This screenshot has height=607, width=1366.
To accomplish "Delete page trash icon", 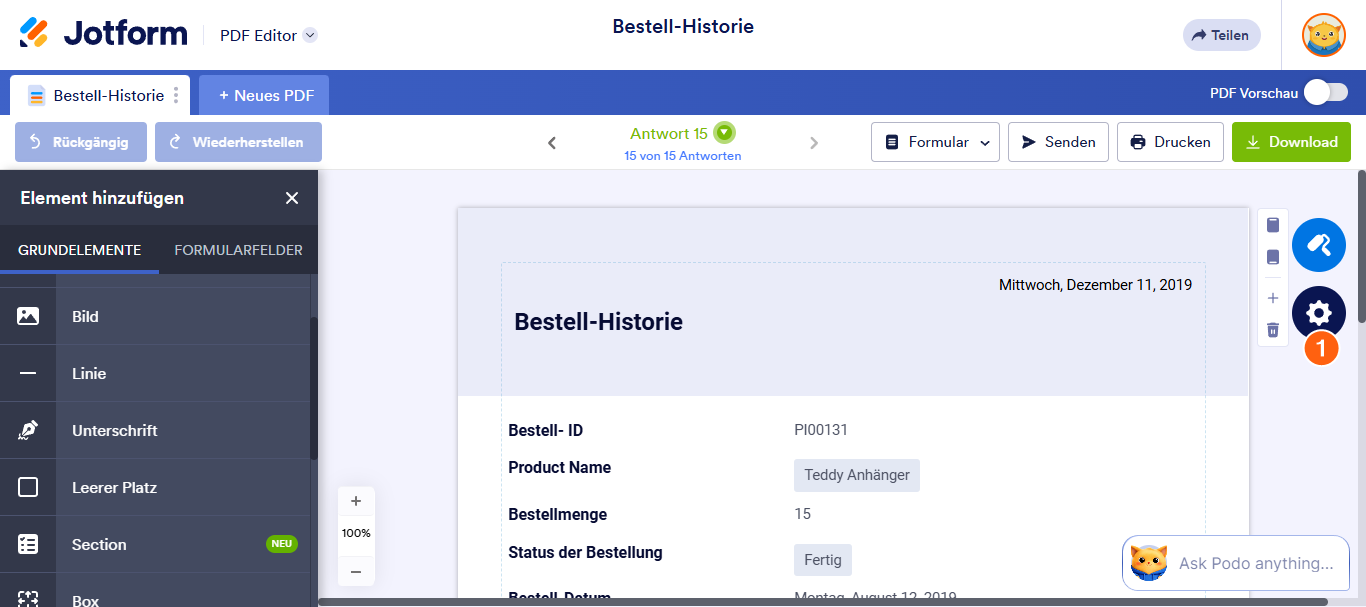I will click(1273, 329).
